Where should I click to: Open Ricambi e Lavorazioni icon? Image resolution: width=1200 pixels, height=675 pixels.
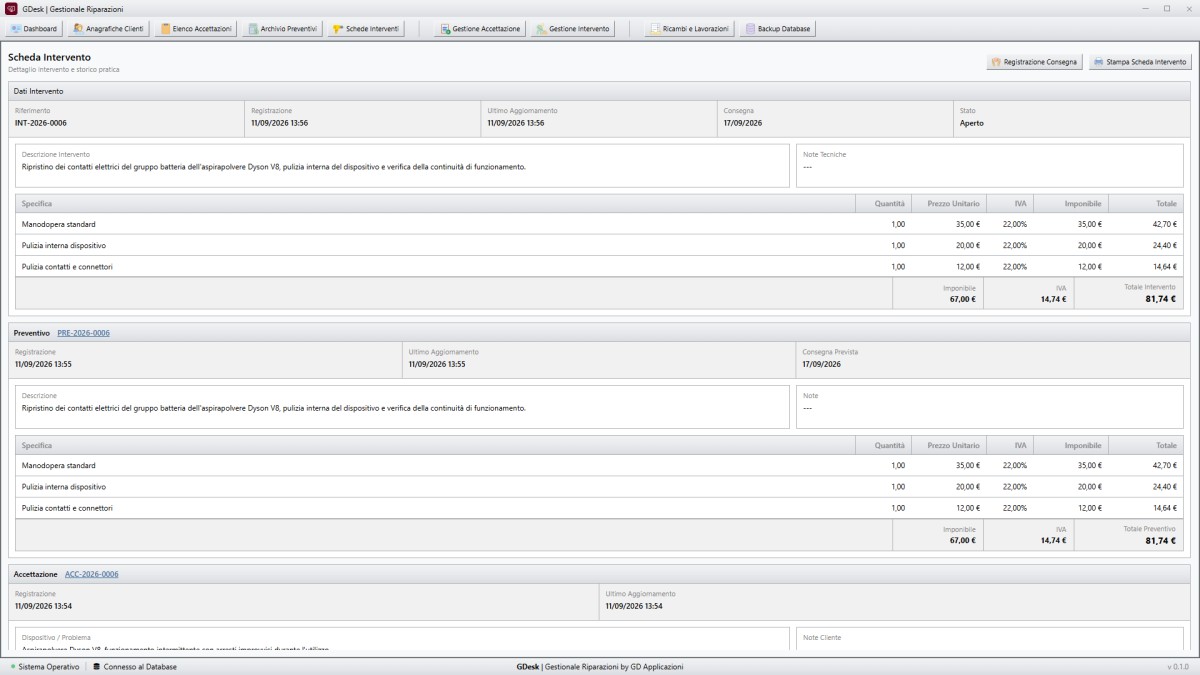(655, 29)
